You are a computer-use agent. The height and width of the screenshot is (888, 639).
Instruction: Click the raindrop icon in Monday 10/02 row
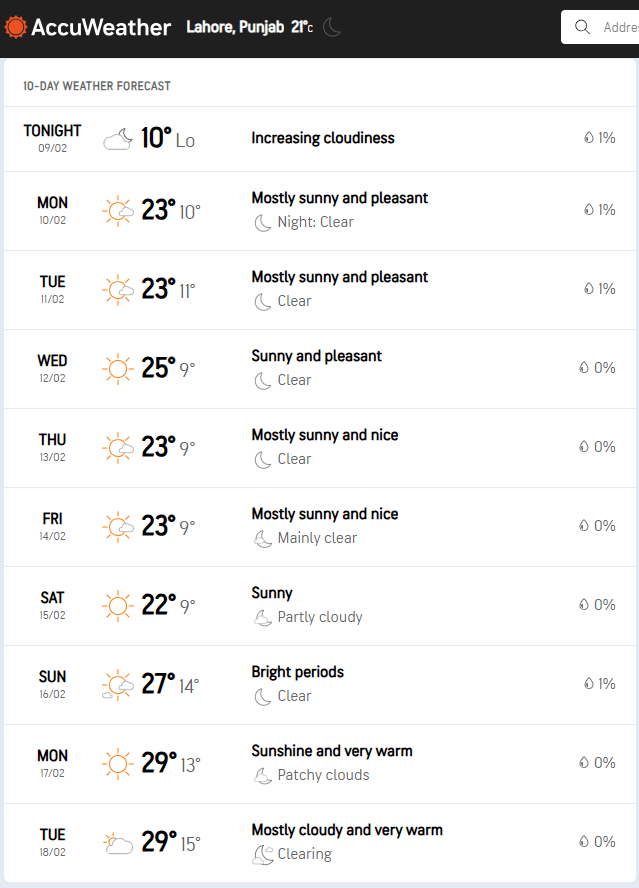tap(589, 210)
